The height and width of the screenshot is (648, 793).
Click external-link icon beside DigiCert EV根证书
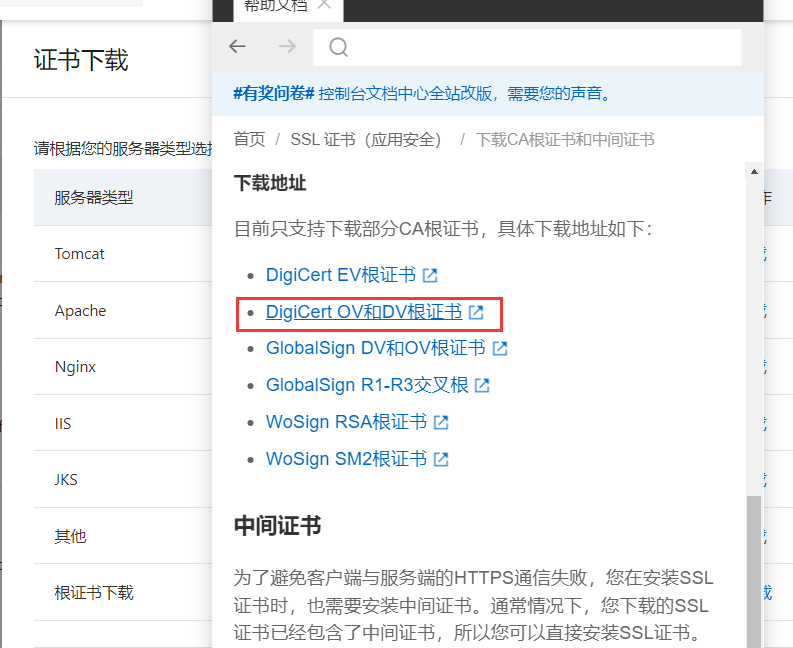tap(430, 276)
